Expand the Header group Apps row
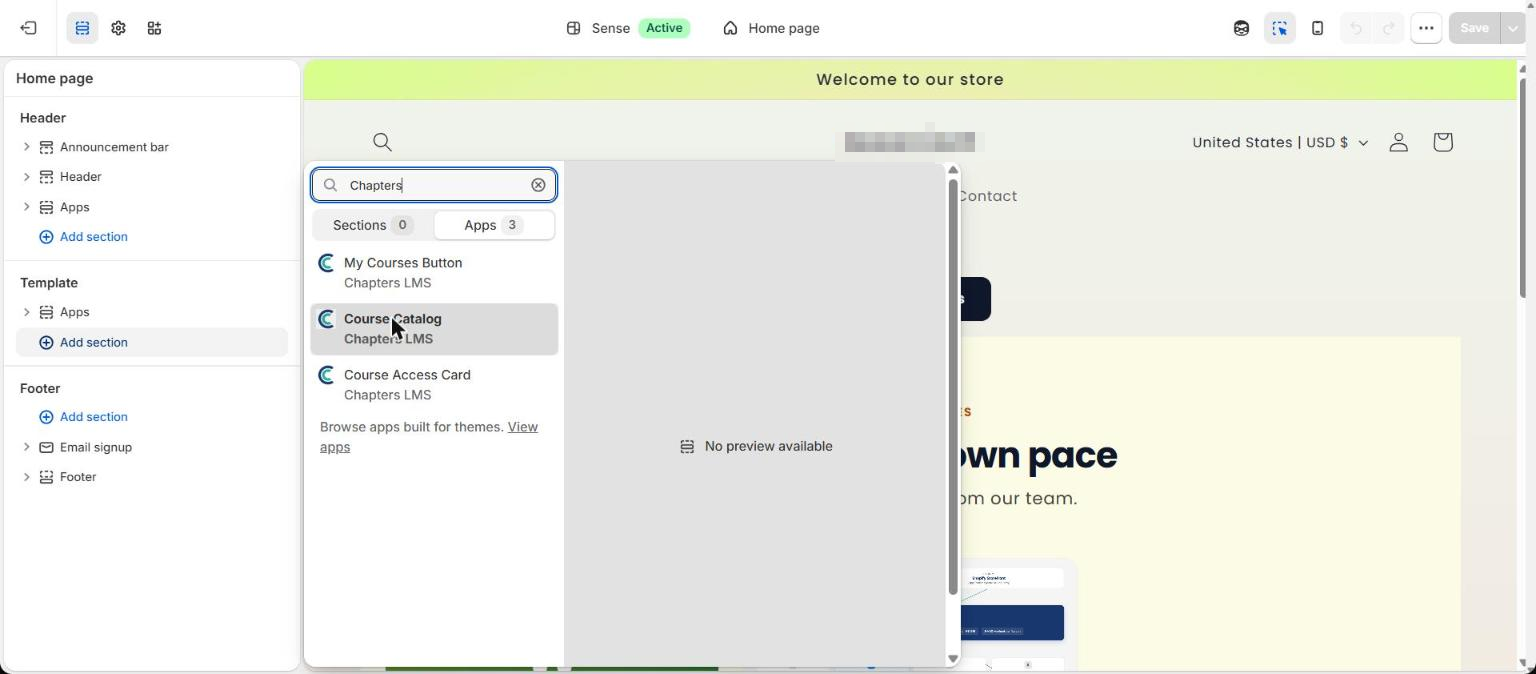The height and width of the screenshot is (674, 1536). click(x=27, y=207)
